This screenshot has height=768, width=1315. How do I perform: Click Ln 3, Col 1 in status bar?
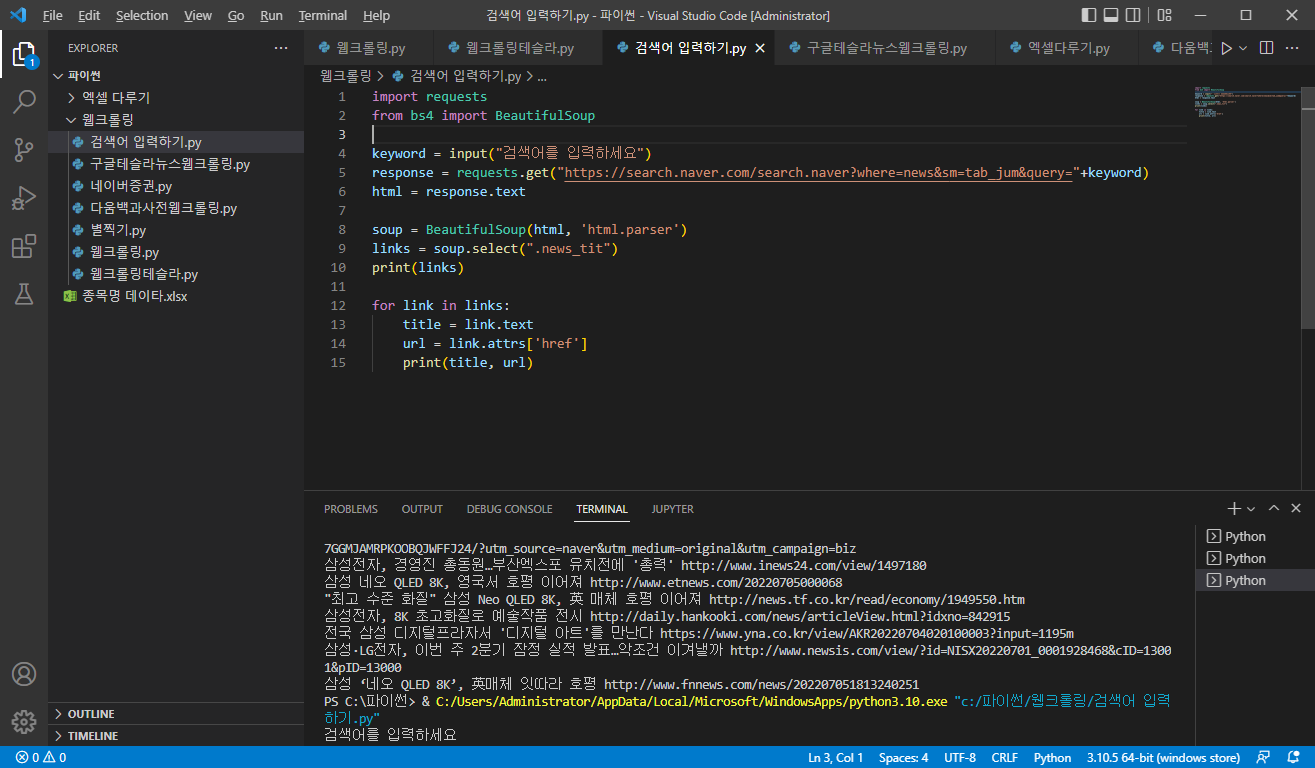coord(835,758)
